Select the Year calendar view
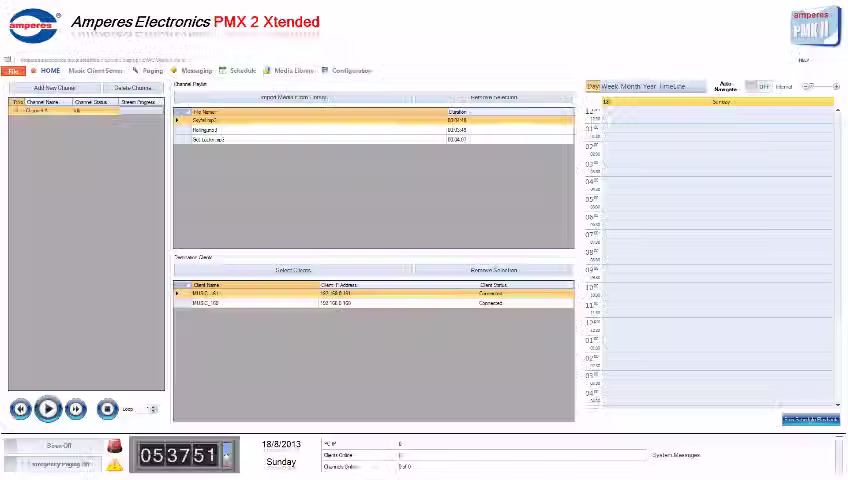 pos(650,86)
